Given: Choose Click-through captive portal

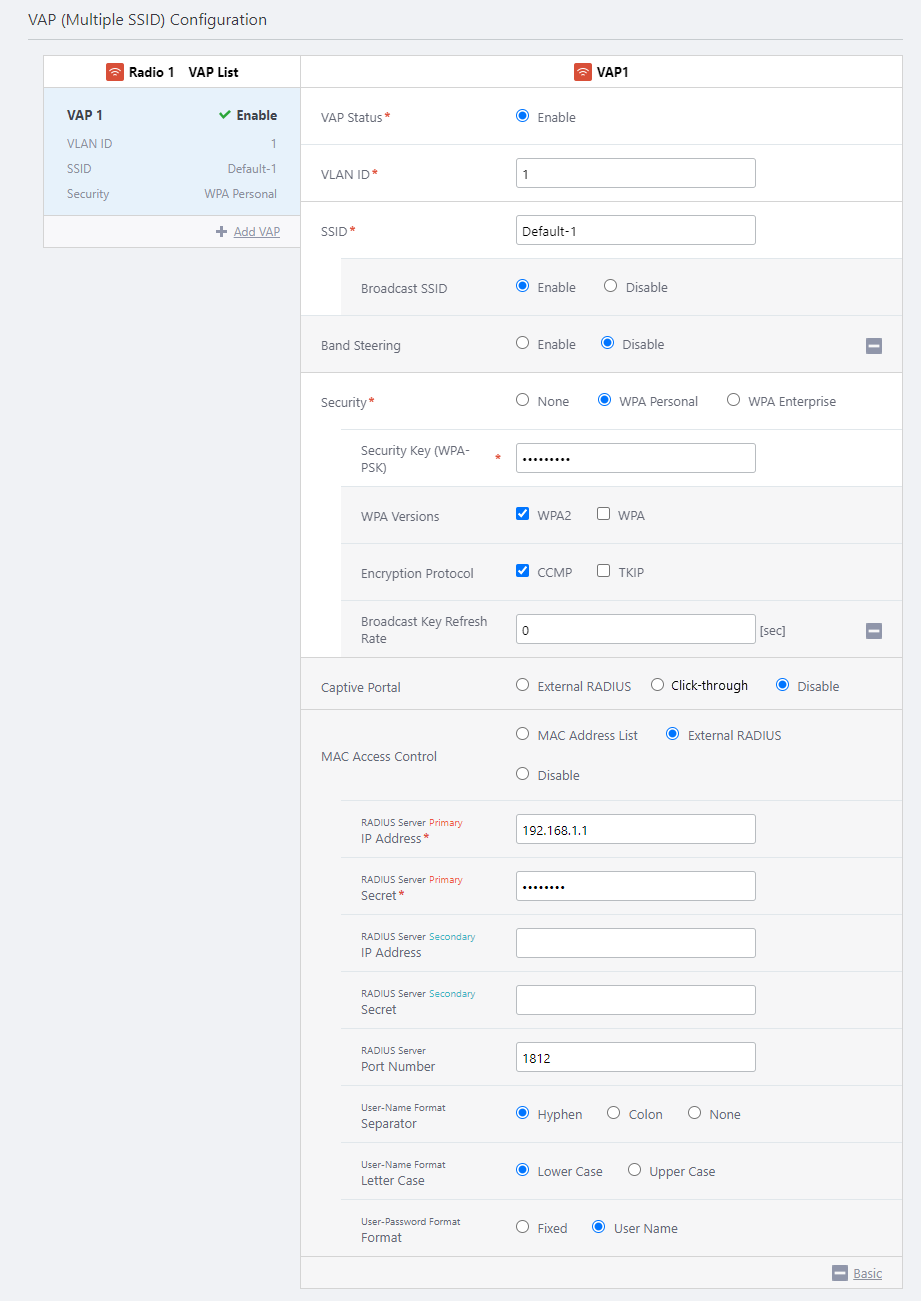Looking at the screenshot, I should (x=657, y=685).
